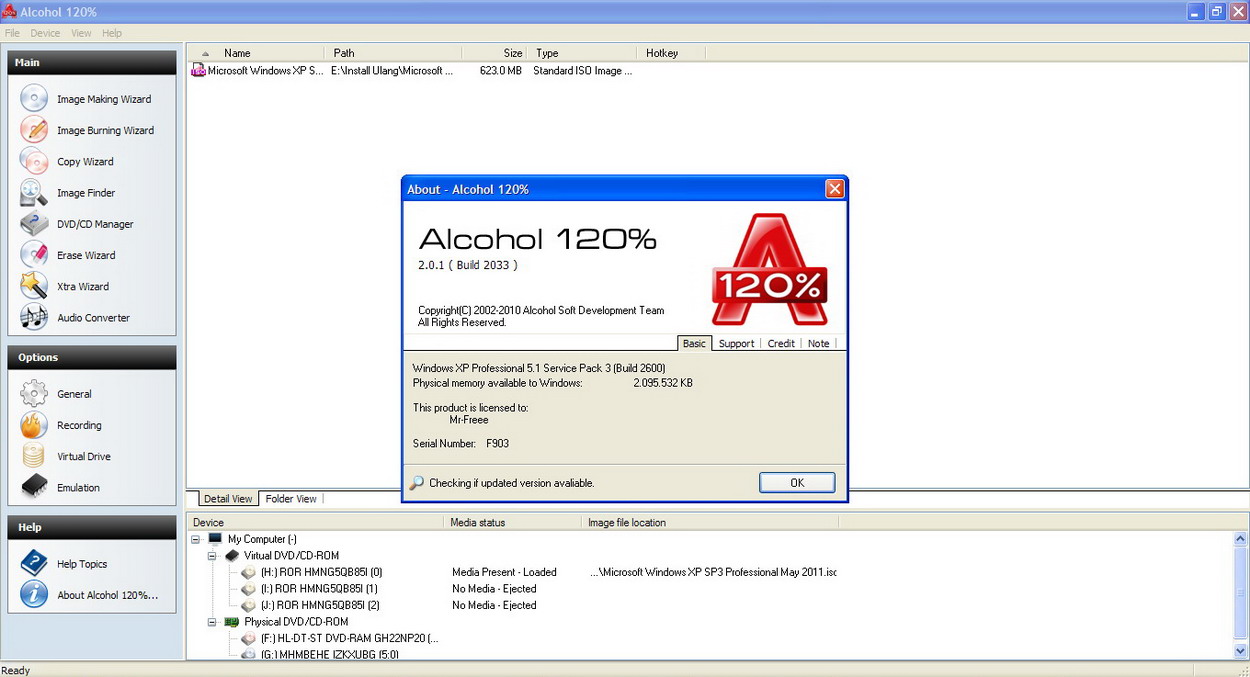Click Alcohol 120% logo in About dialog

point(770,270)
